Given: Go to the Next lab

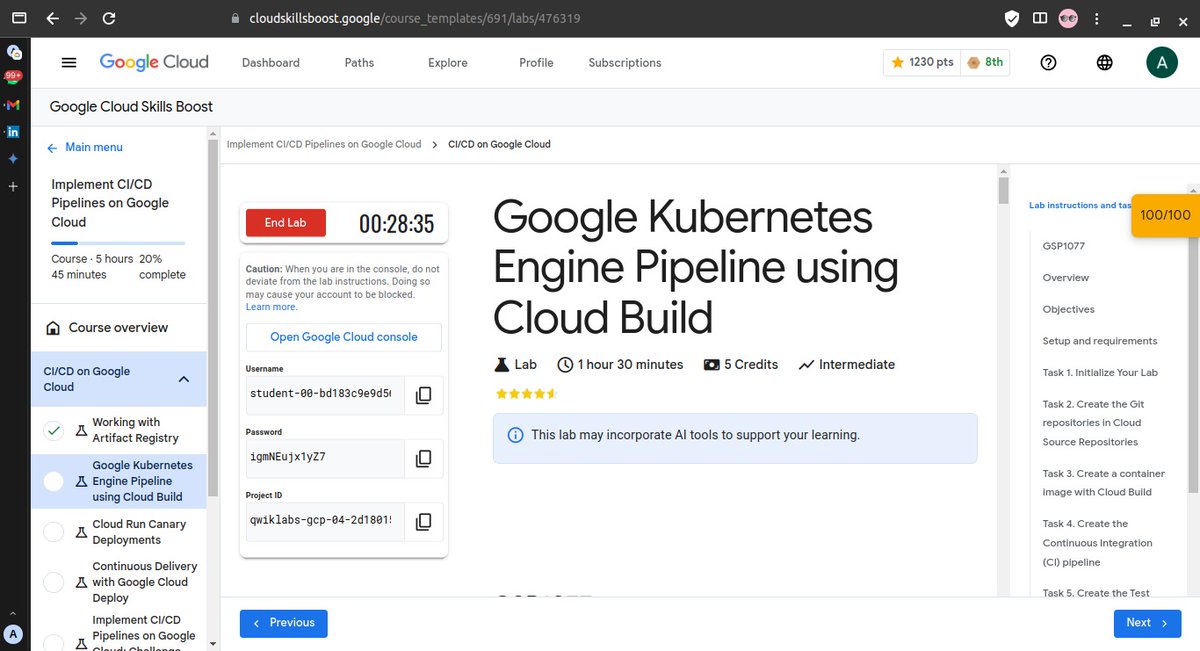Looking at the screenshot, I should coord(1148,622).
